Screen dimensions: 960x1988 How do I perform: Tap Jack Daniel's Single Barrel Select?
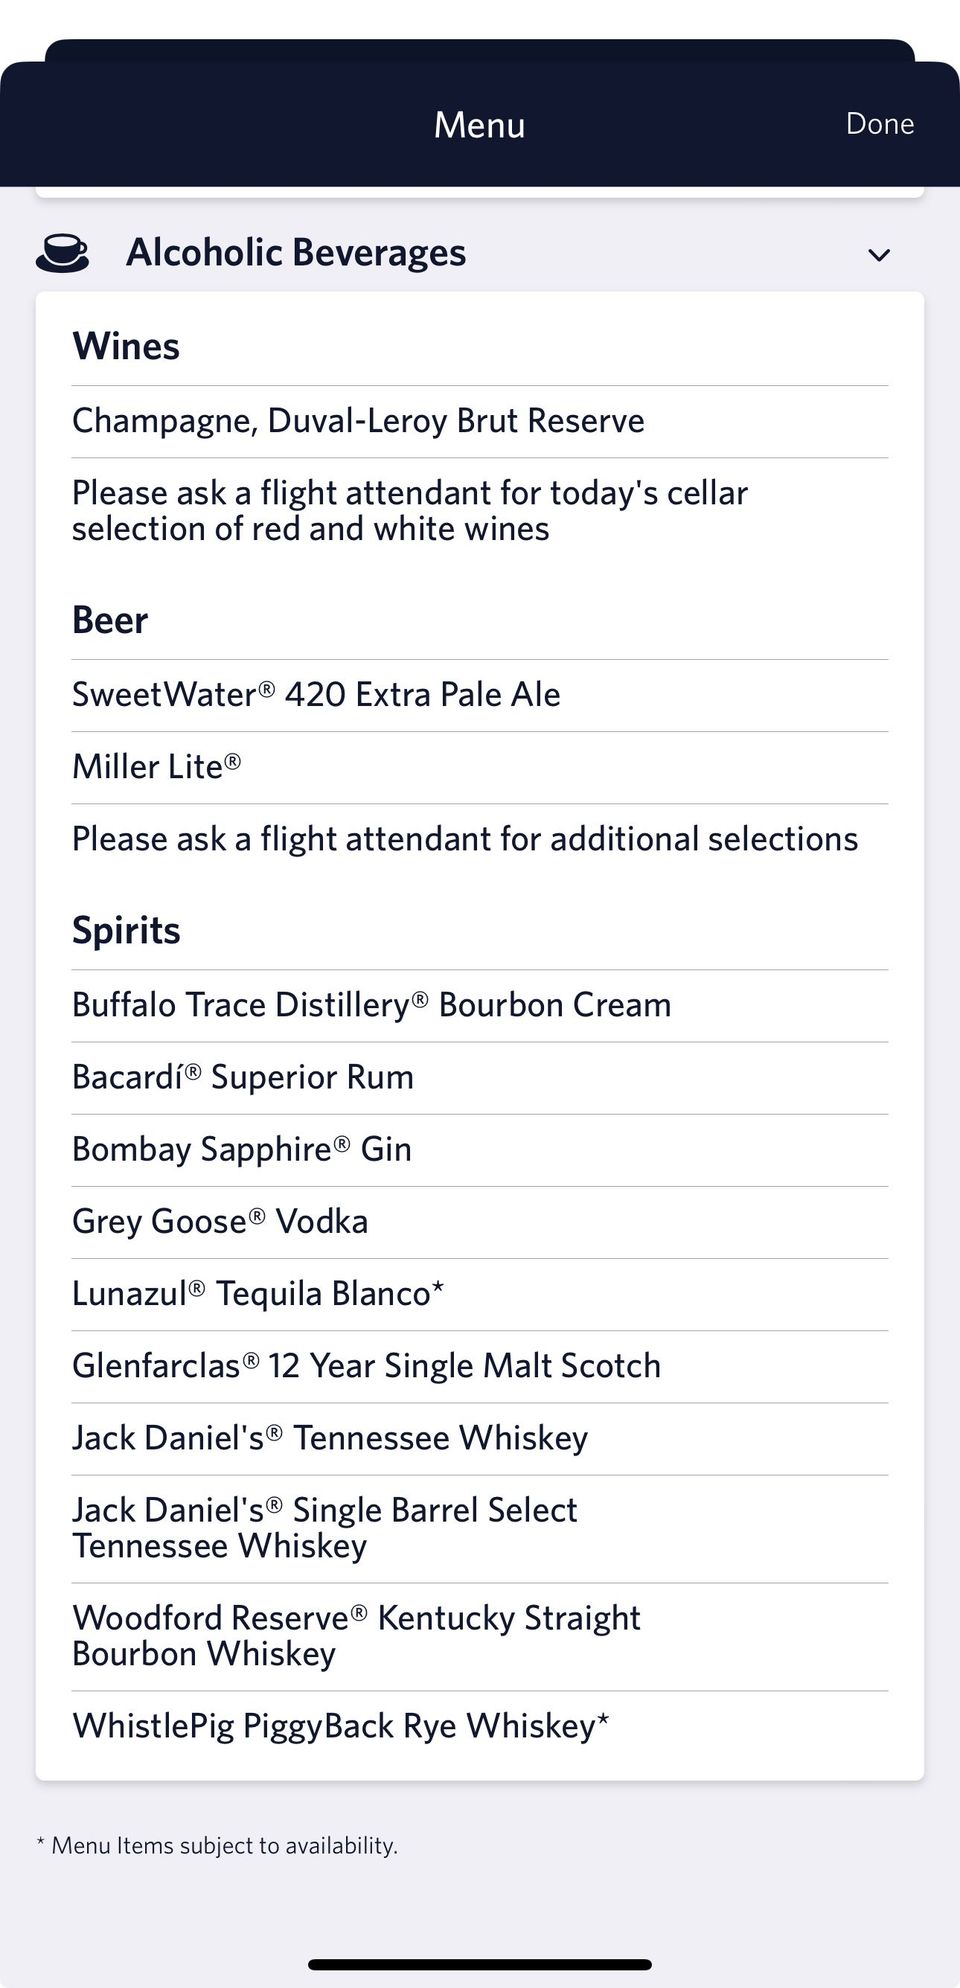pos(325,1528)
